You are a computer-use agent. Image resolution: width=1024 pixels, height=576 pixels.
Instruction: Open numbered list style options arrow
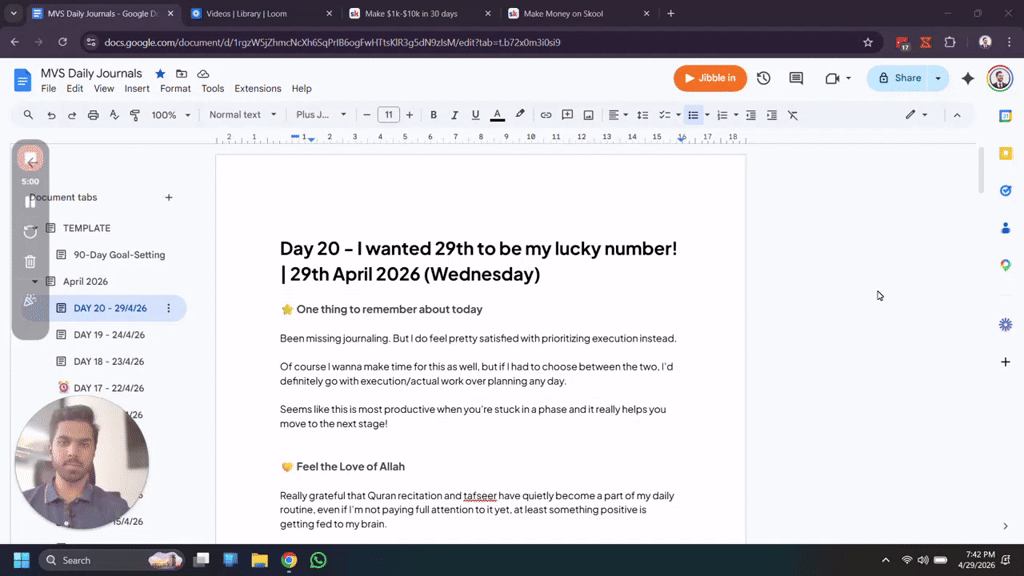click(x=736, y=115)
